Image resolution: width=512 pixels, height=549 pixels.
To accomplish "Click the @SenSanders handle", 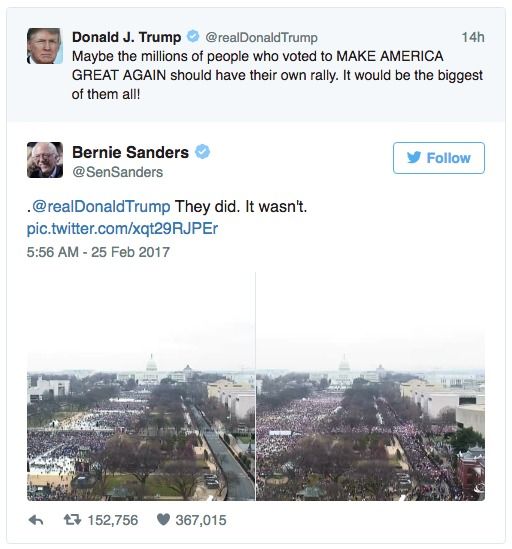I will (118, 172).
